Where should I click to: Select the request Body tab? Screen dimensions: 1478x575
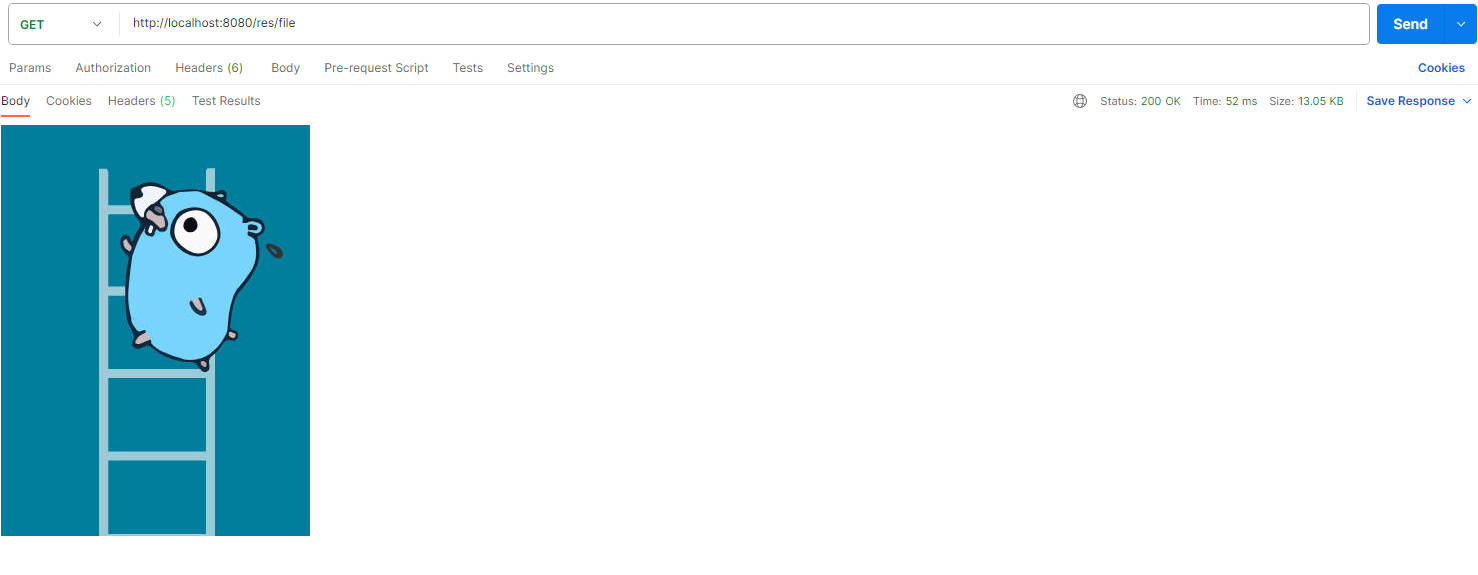coord(286,68)
